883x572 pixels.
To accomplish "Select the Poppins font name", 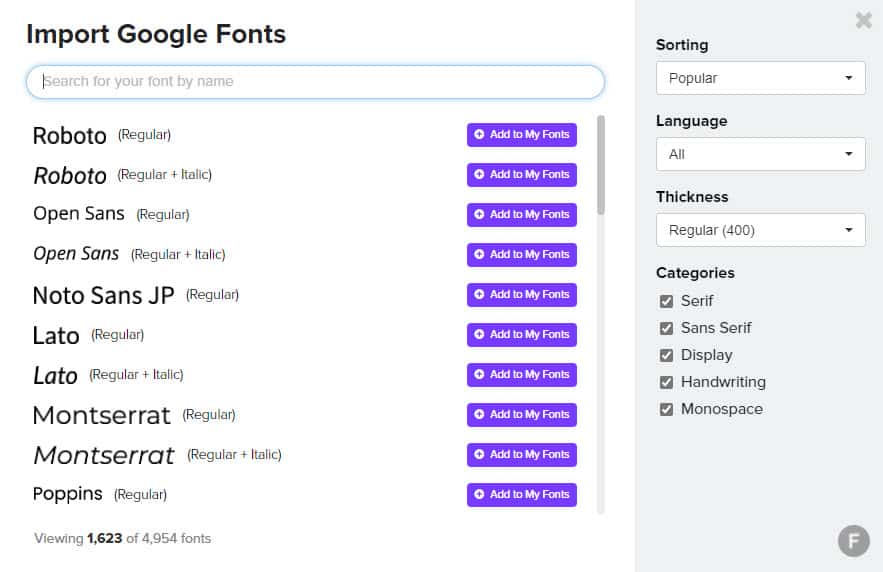I will [x=68, y=494].
